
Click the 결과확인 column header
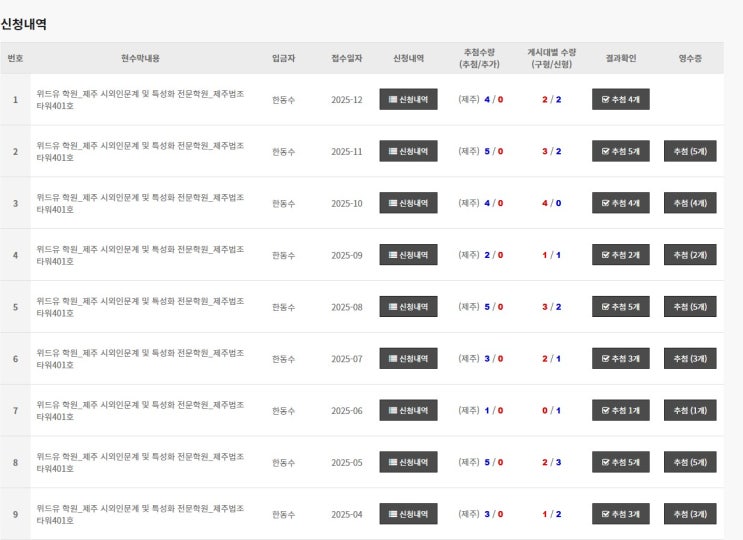620,59
